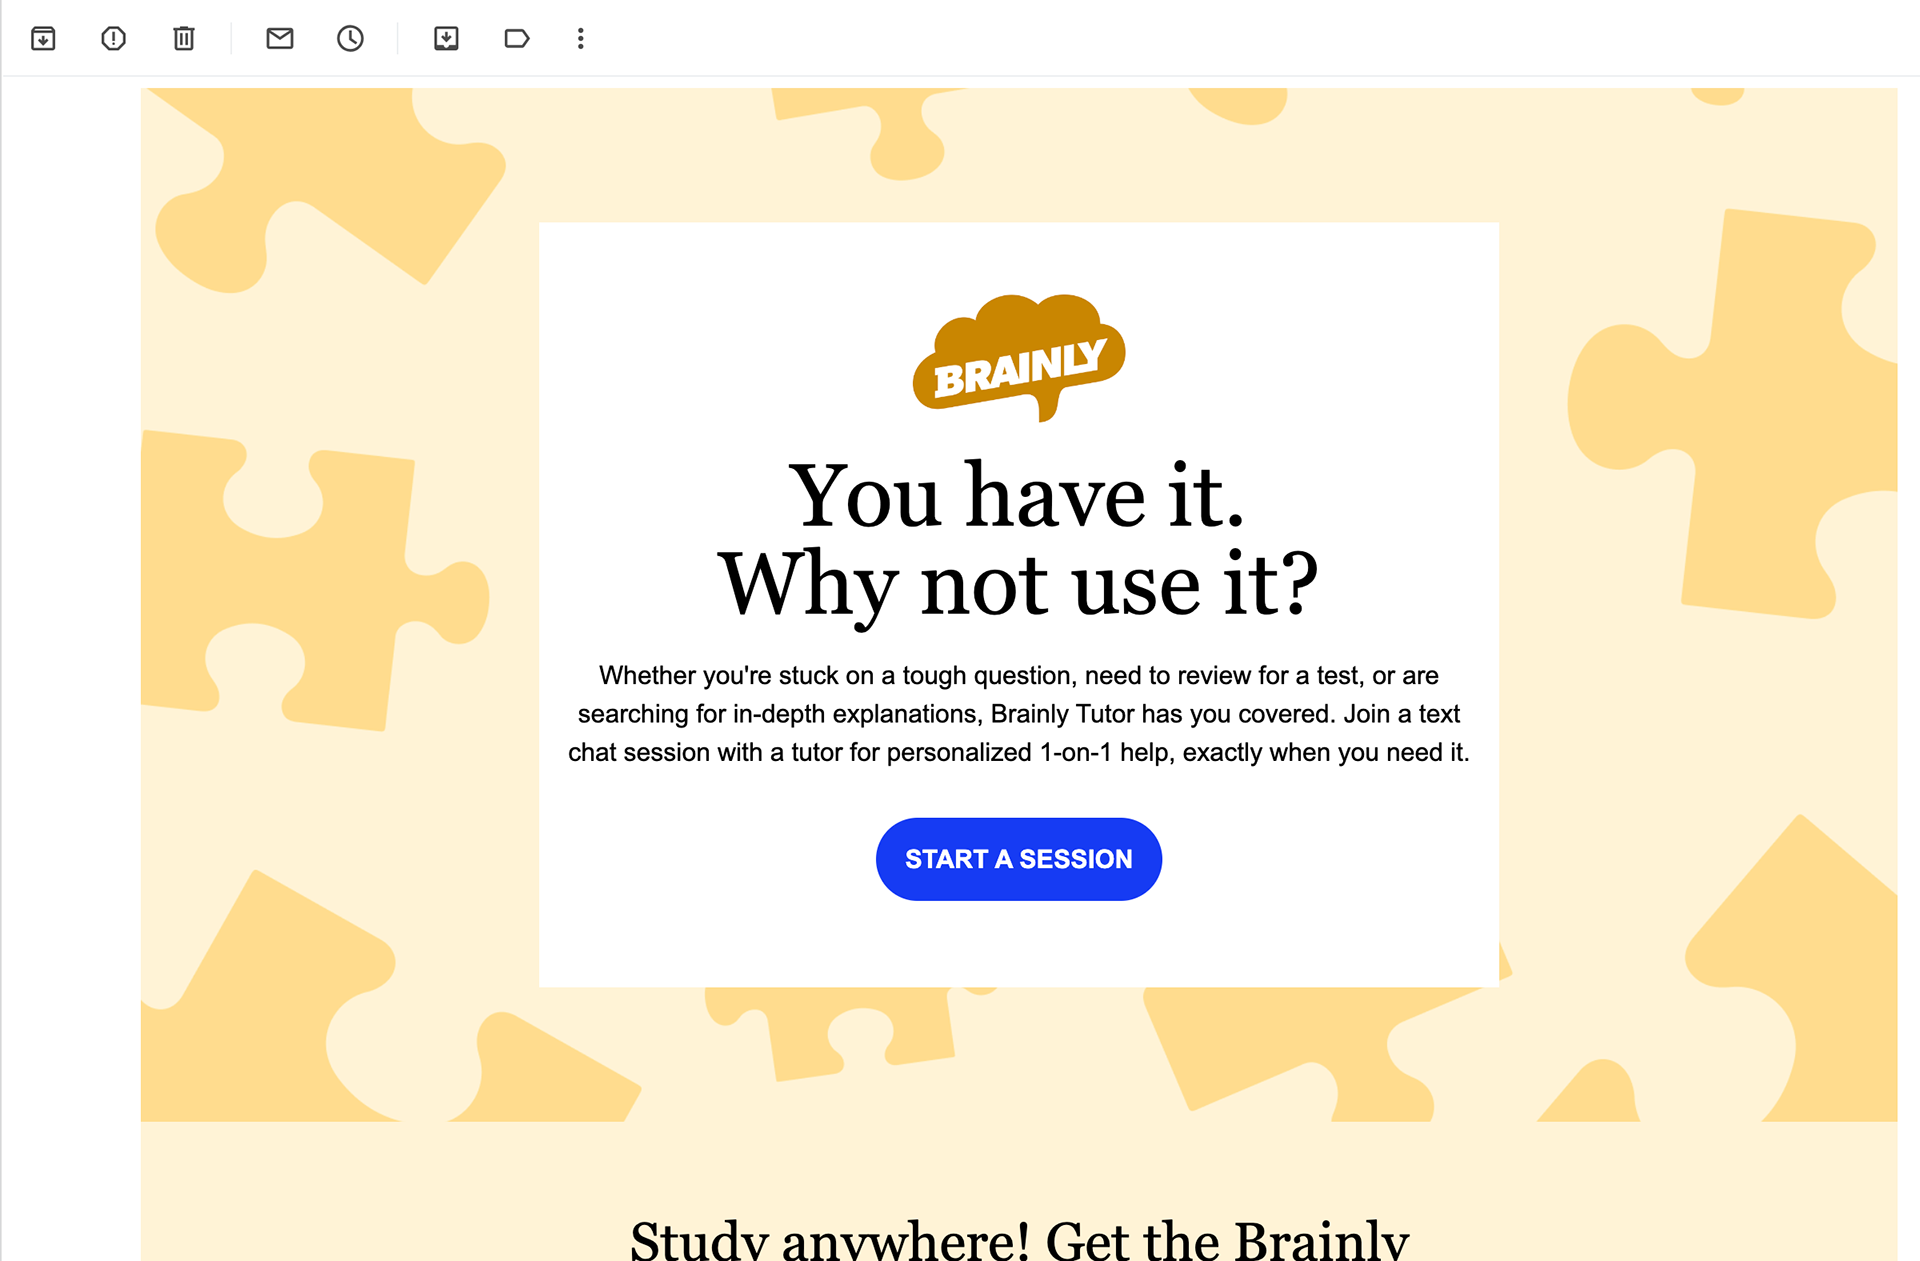The image size is (1920, 1261).
Task: Snooze this email via the clock icon
Action: [x=350, y=39]
